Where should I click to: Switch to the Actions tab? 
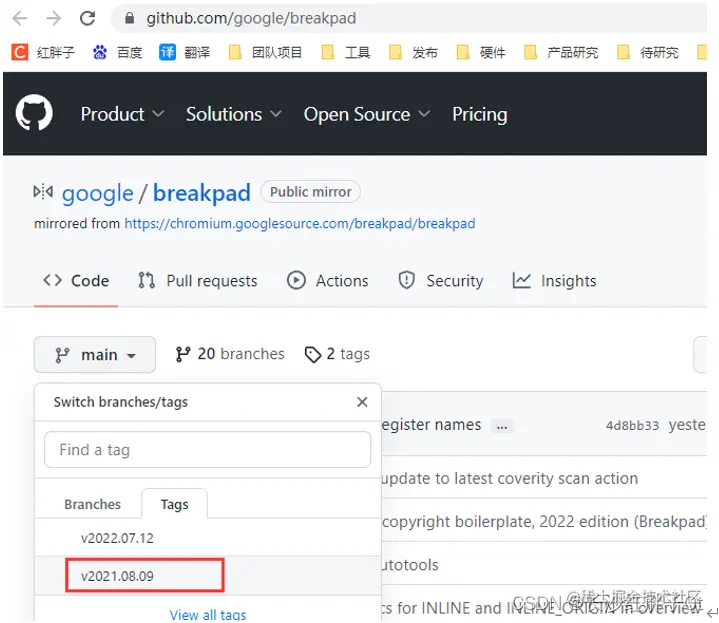point(327,281)
